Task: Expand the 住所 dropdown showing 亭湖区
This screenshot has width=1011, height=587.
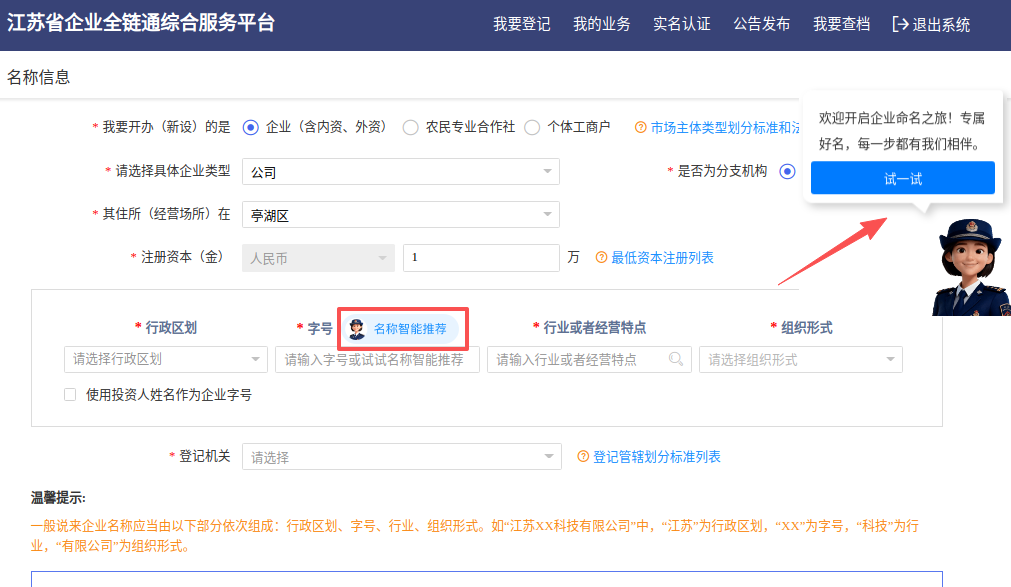Action: (x=400, y=215)
